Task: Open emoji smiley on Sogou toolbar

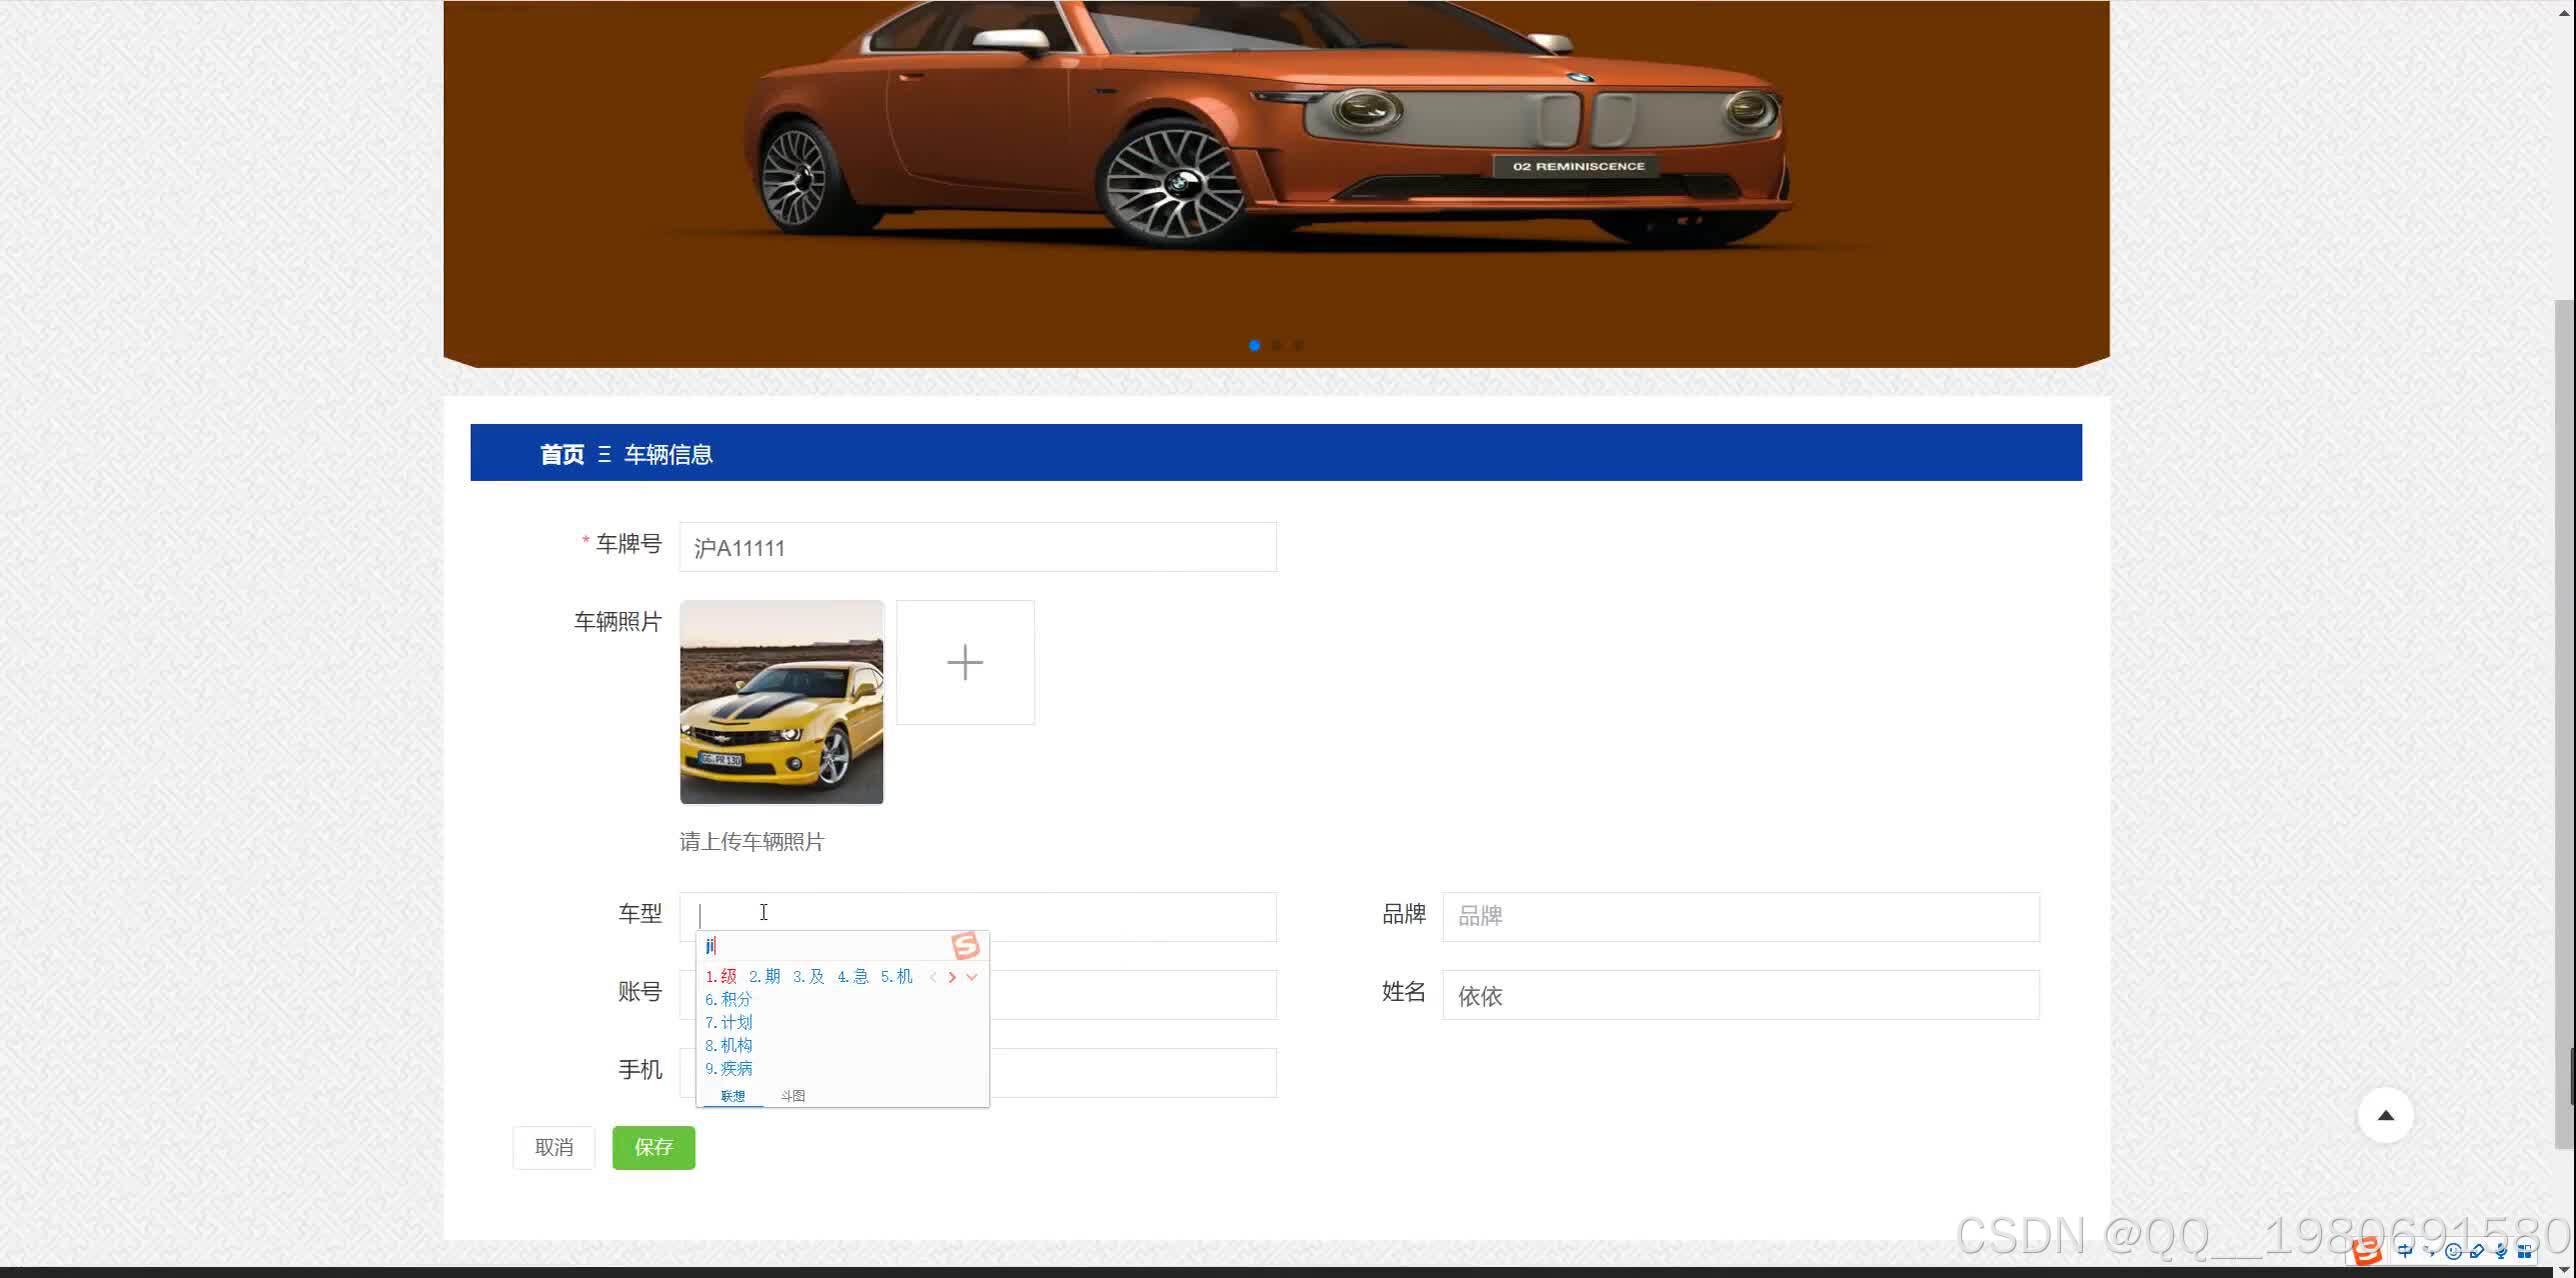Action: [2453, 1251]
